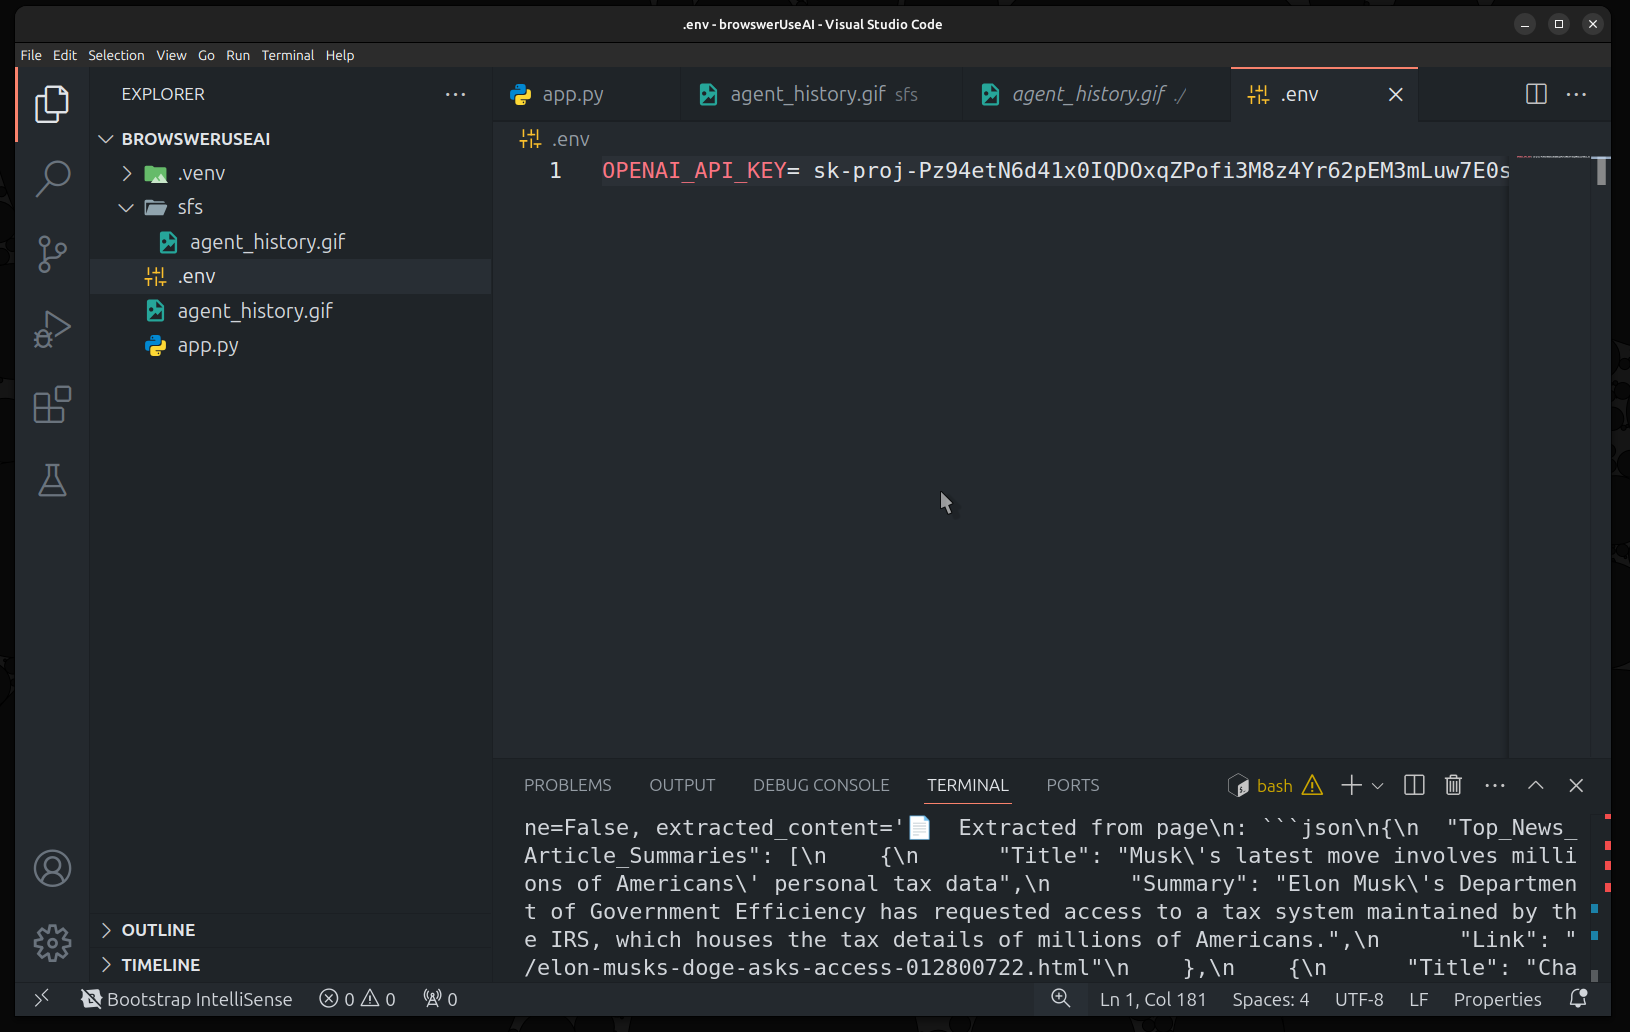Open the Explorer view in activity bar

pyautogui.click(x=52, y=104)
